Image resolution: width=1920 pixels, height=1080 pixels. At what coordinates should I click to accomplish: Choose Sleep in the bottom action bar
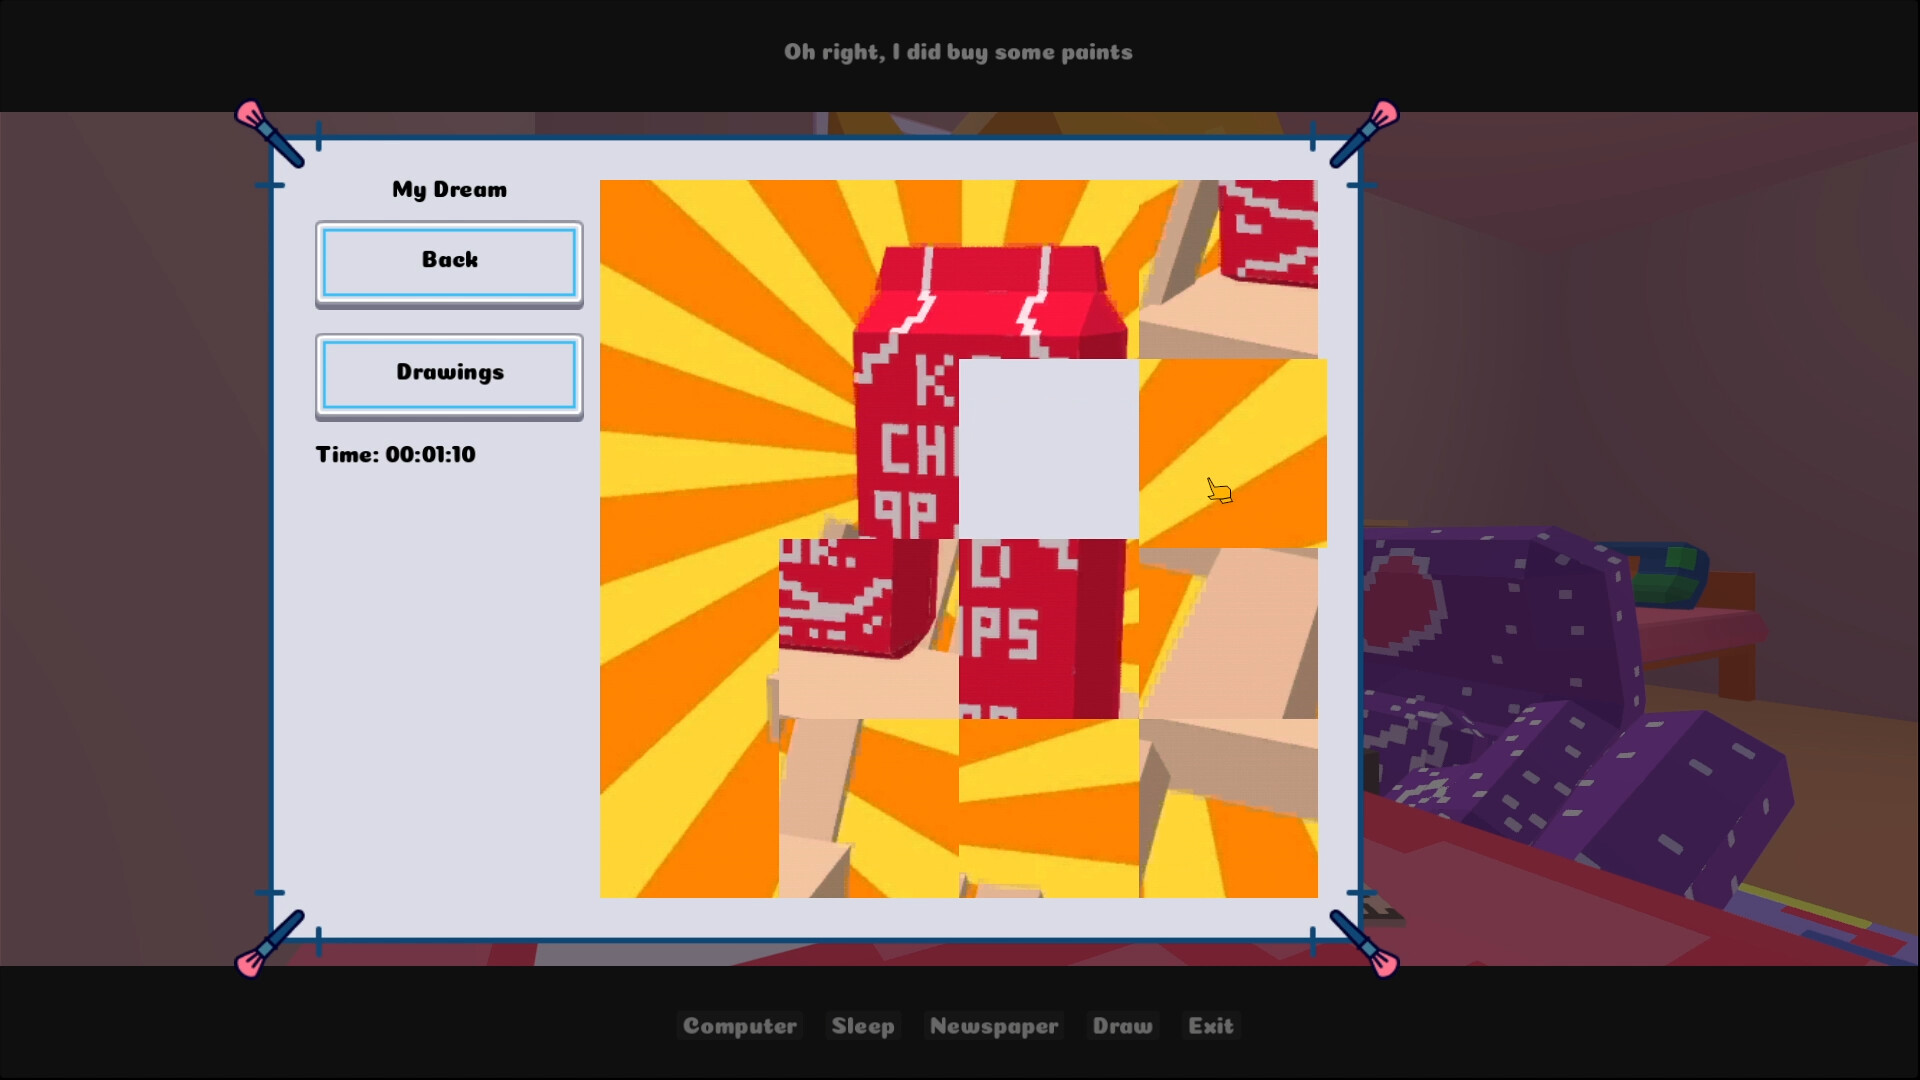[863, 1025]
